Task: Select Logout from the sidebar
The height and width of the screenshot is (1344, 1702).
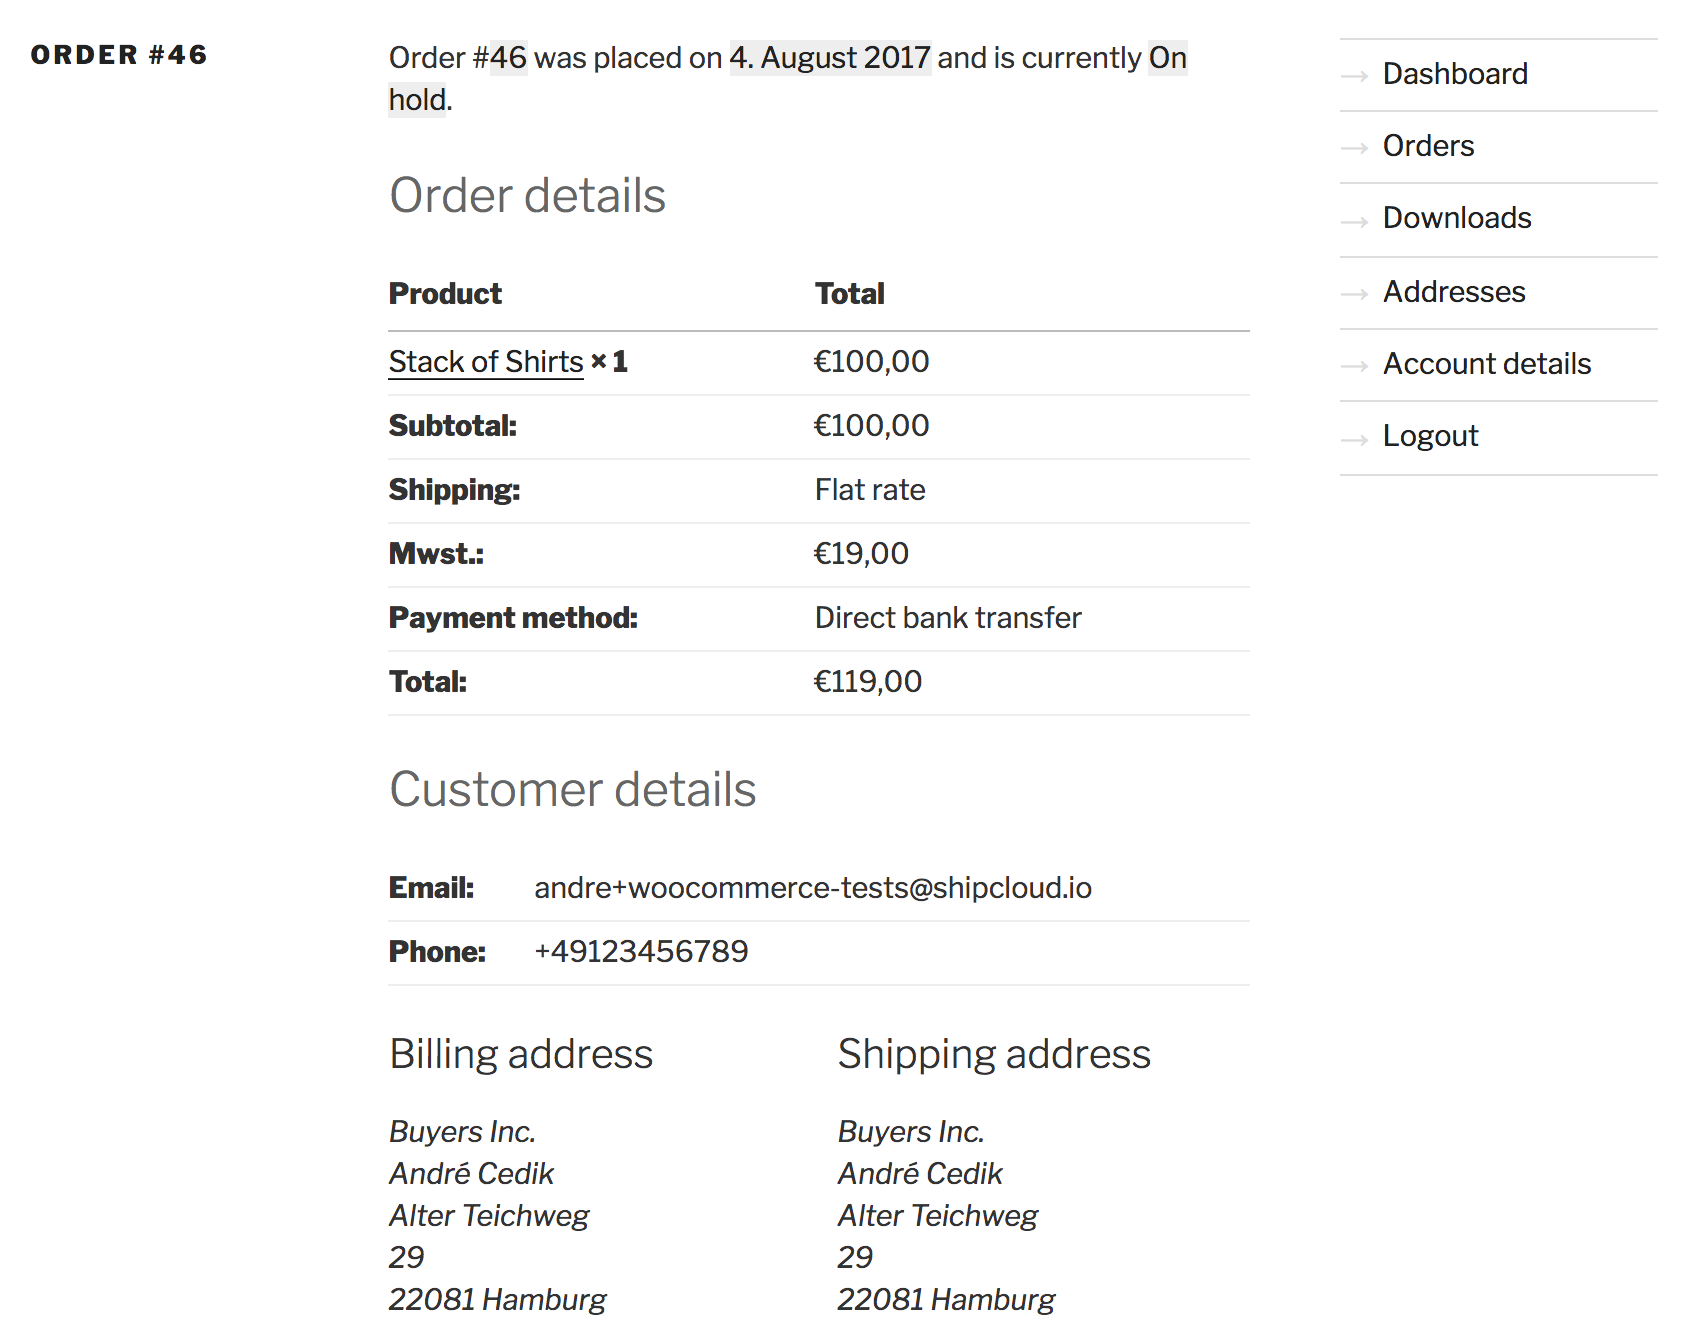Action: [x=1431, y=437]
